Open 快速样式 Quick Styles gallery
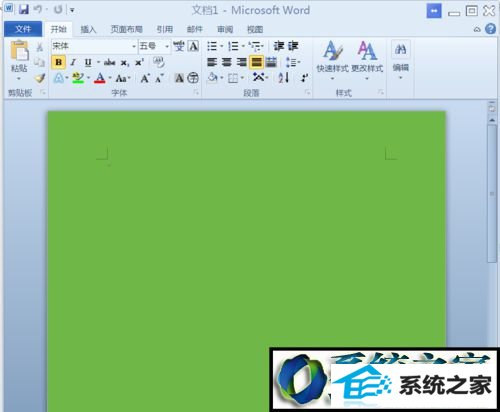The image size is (500, 412). click(x=332, y=61)
